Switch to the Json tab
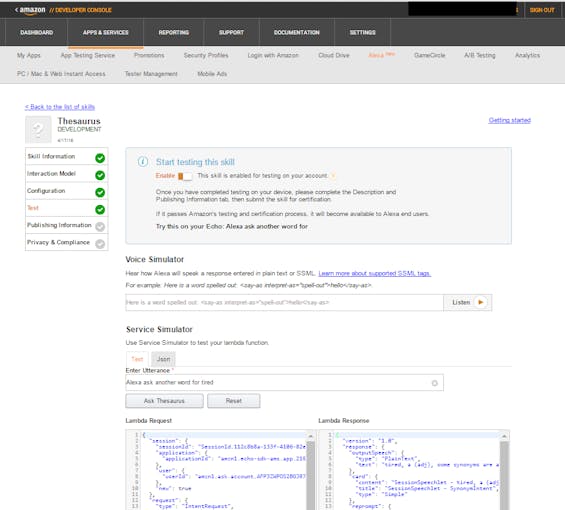This screenshot has width=565, height=510. 163,359
